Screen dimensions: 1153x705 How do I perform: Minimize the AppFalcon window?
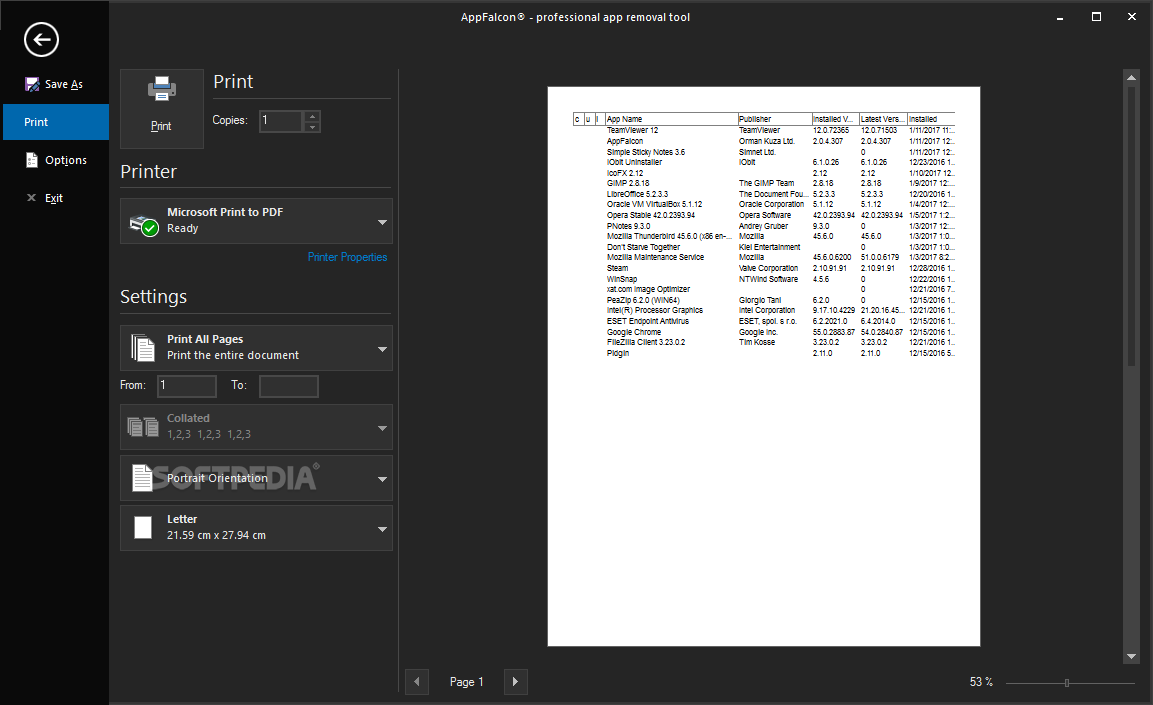pos(1060,17)
